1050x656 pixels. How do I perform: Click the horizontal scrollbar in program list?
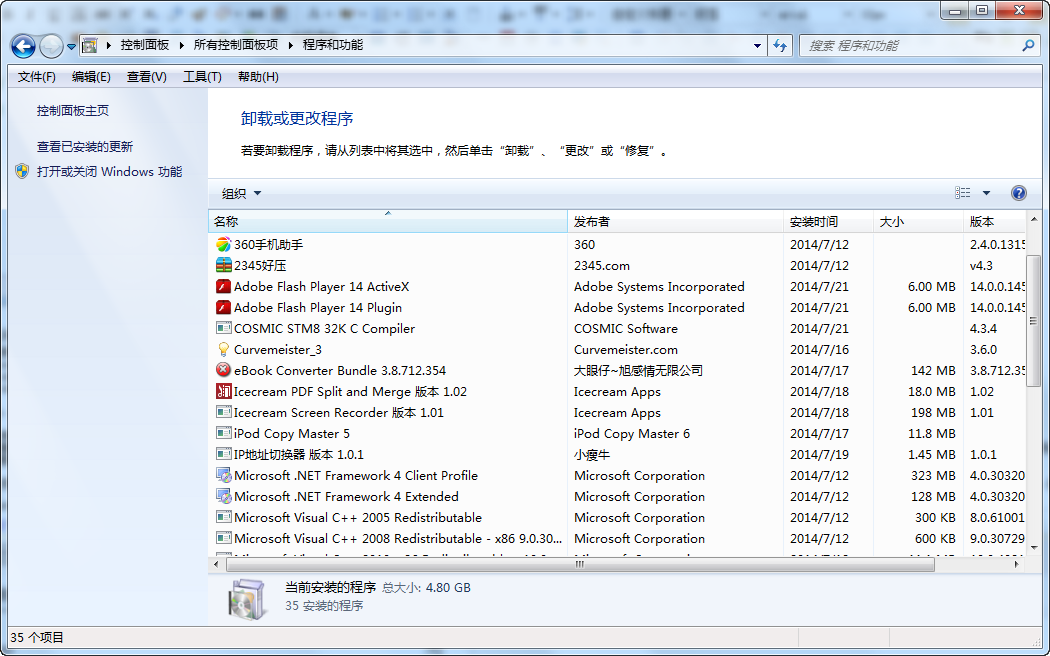pos(578,565)
